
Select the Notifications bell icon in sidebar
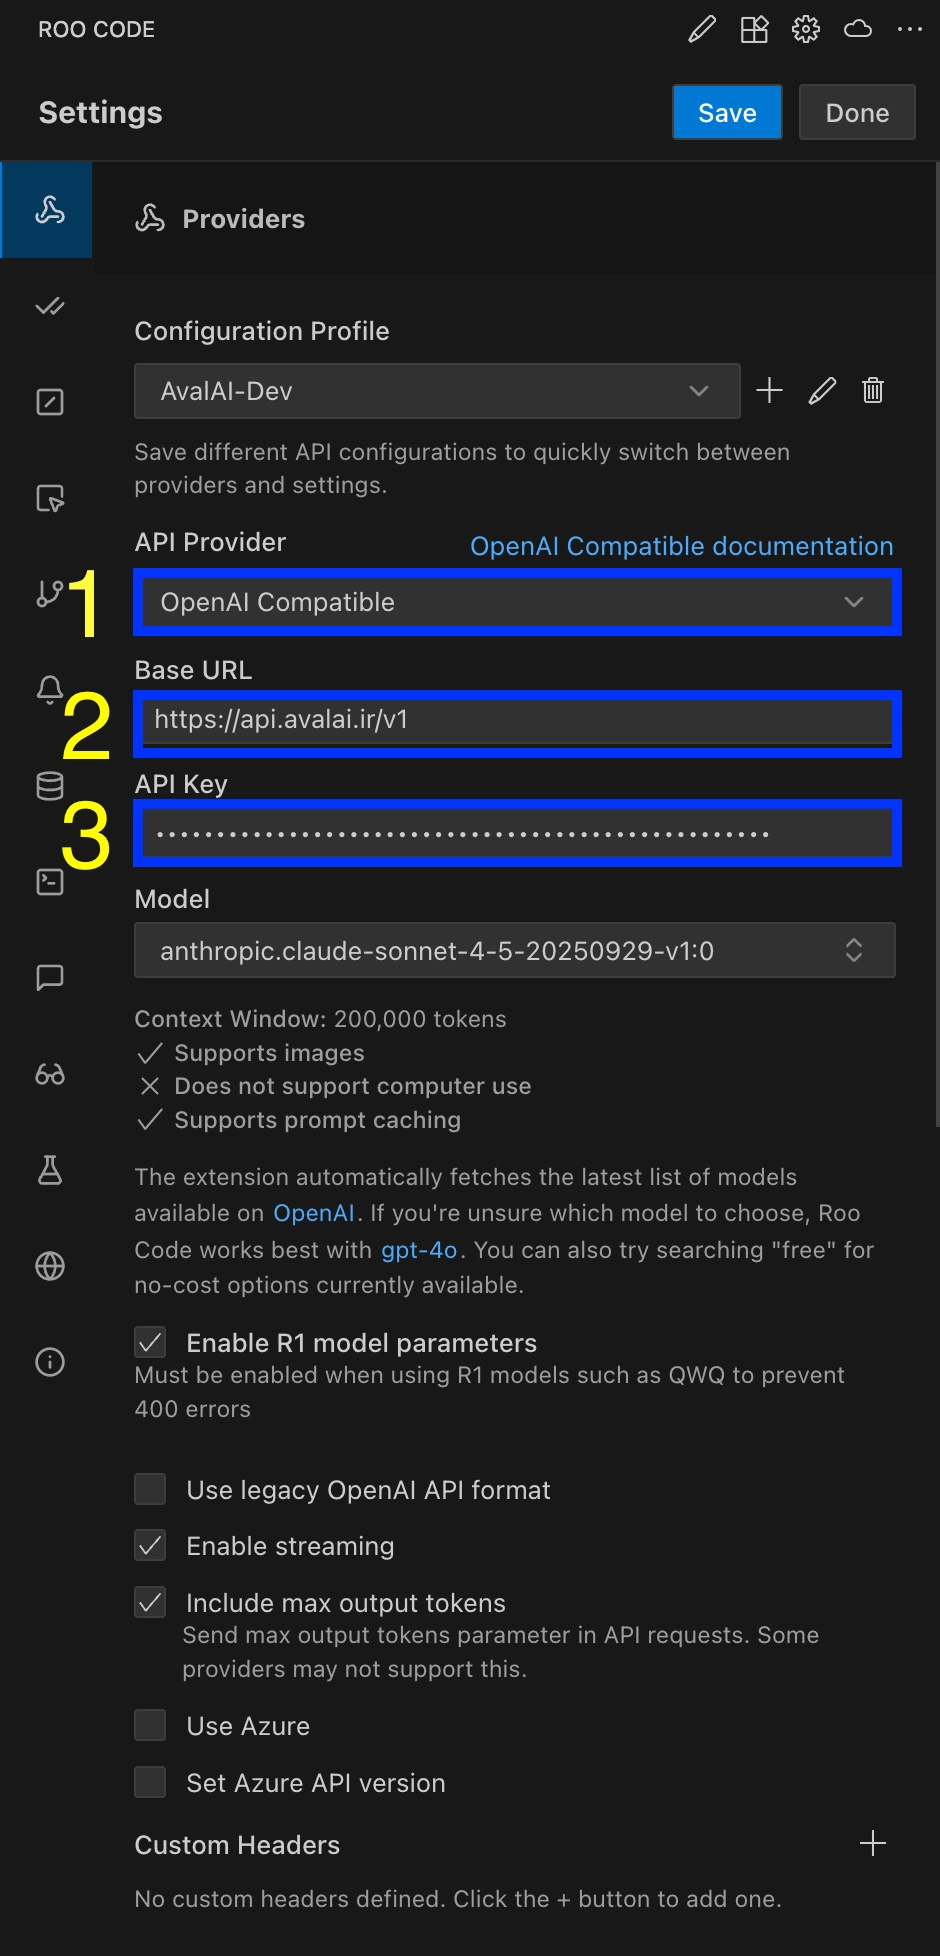(x=49, y=688)
